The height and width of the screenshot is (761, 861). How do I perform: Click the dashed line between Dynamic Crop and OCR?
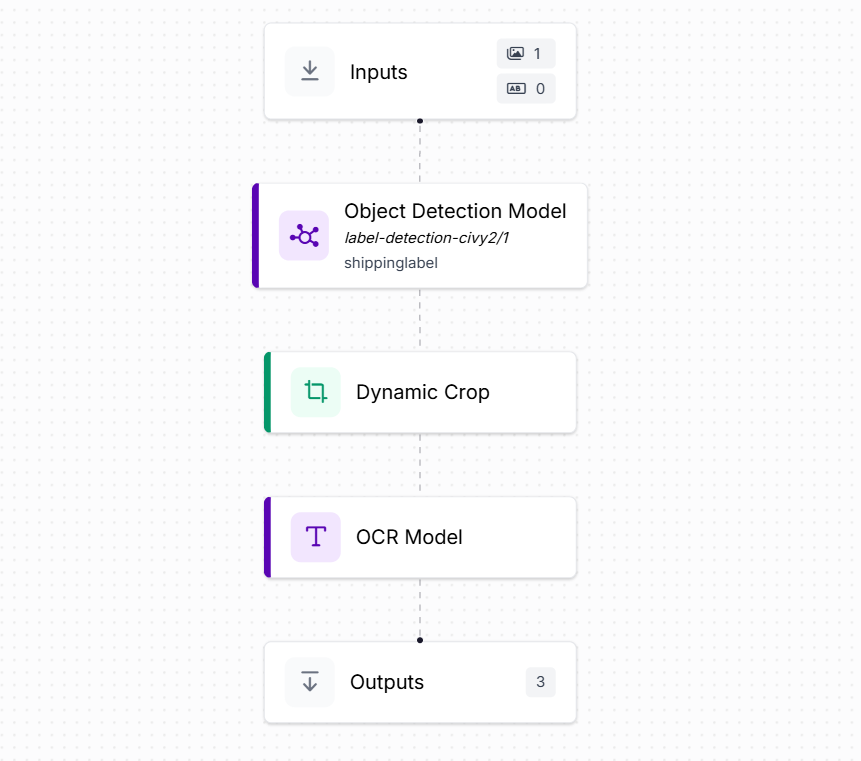420,465
